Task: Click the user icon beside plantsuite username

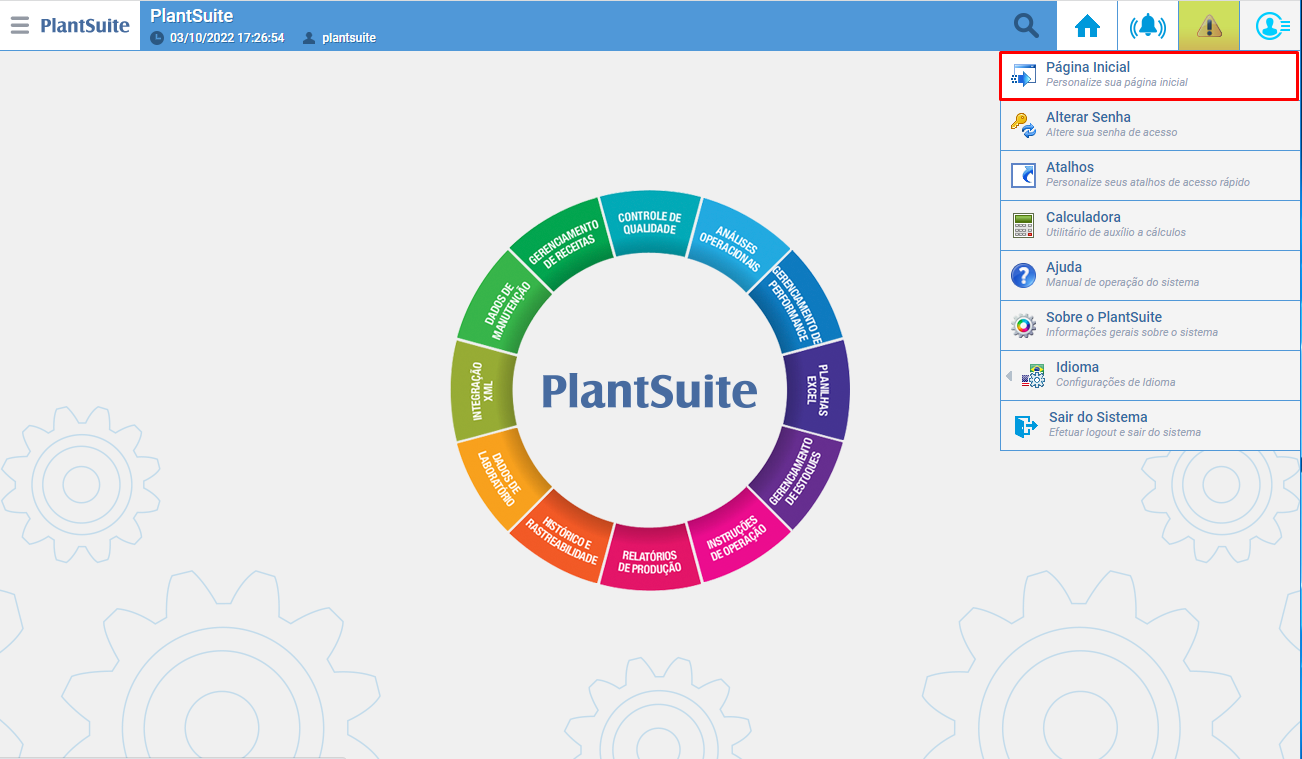Action: click(x=309, y=38)
